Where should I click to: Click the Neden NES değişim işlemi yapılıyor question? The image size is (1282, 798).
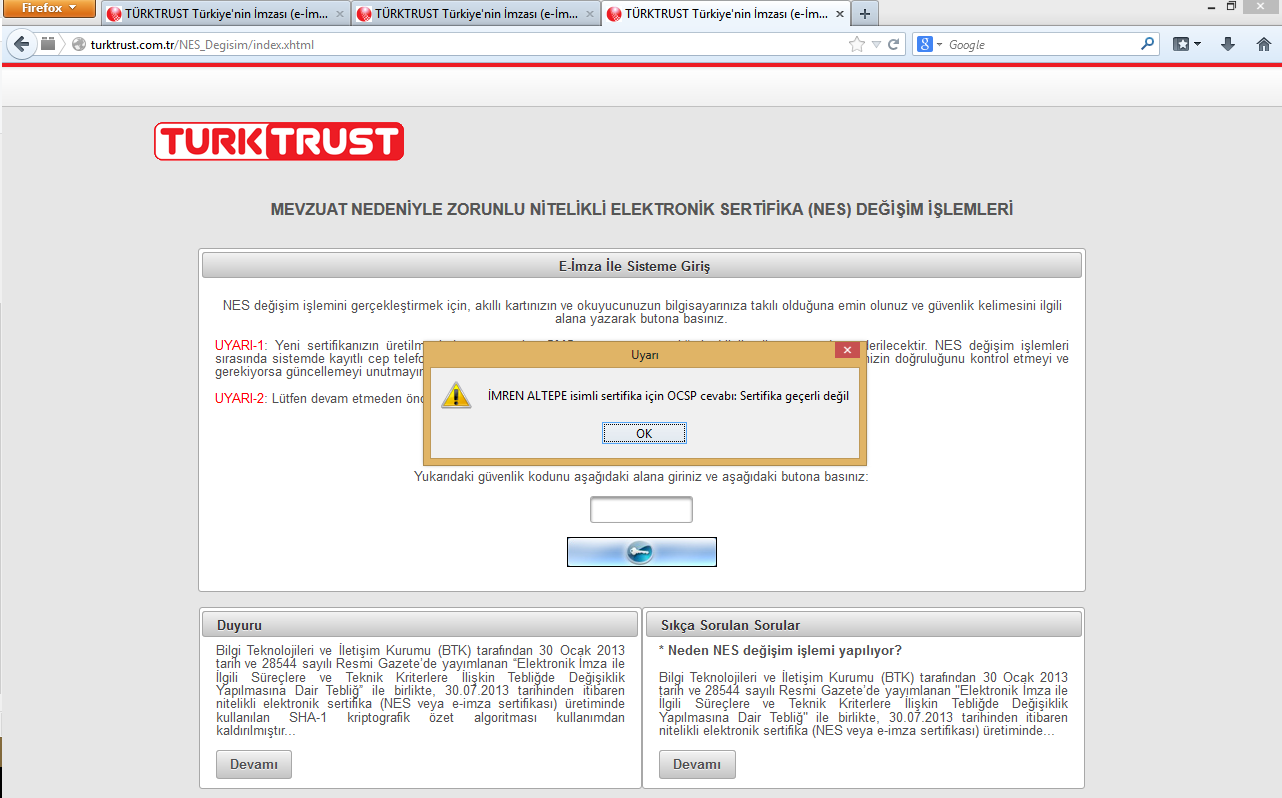[780, 650]
